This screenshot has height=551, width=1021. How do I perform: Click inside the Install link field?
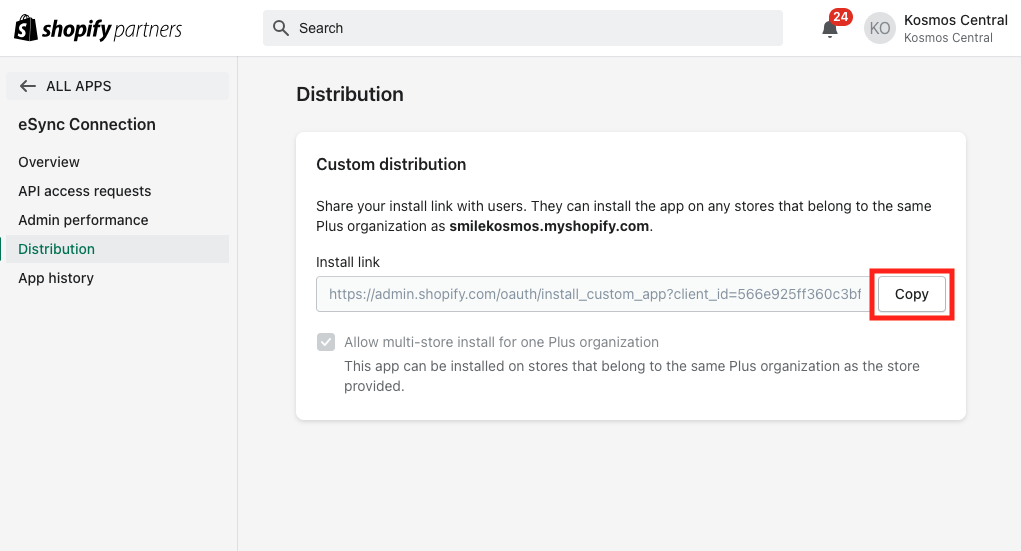[x=594, y=294]
